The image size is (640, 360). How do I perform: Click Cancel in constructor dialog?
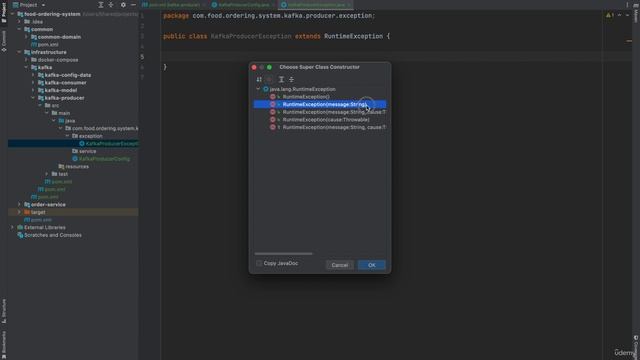click(x=340, y=265)
